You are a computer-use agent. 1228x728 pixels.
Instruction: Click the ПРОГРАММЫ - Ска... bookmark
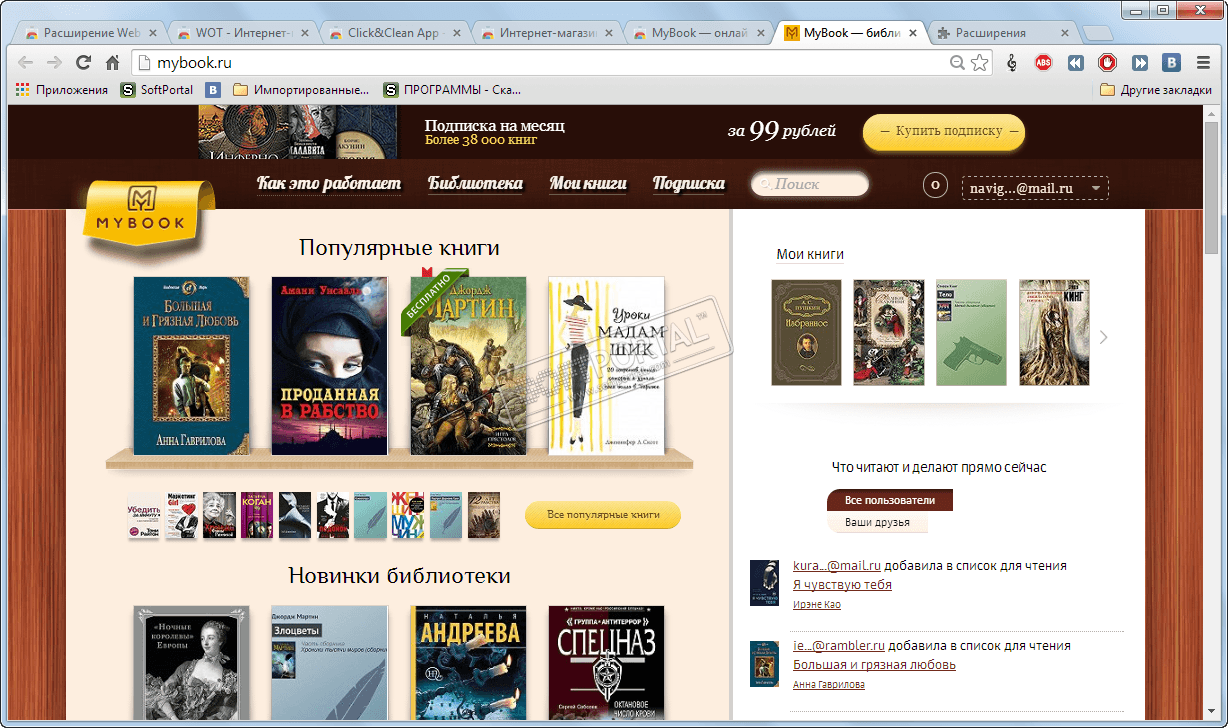[x=452, y=90]
